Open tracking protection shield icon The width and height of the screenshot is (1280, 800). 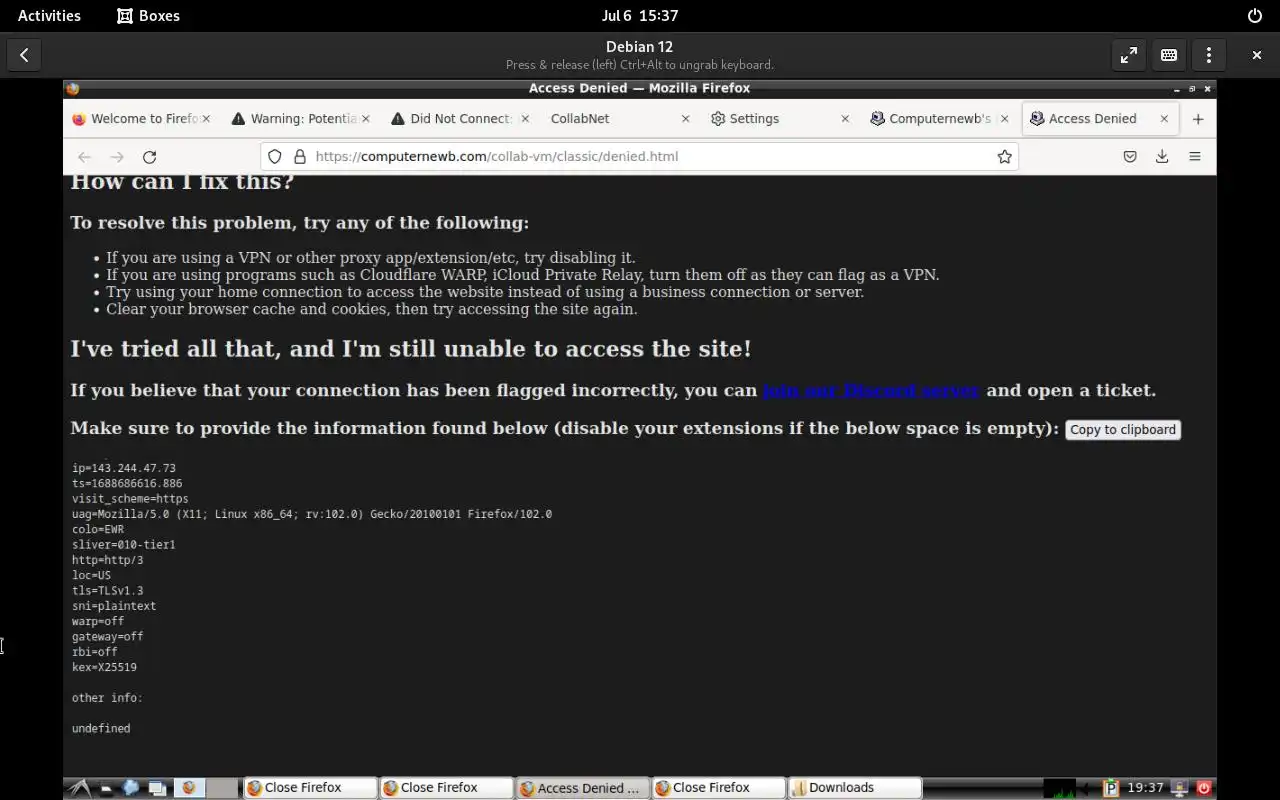tap(275, 157)
